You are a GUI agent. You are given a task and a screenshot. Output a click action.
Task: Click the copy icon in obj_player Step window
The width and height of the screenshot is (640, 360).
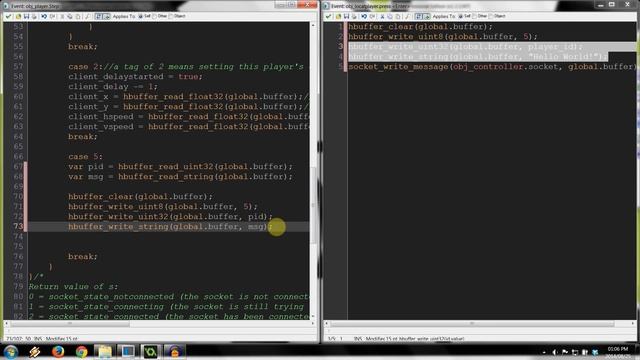70,16
